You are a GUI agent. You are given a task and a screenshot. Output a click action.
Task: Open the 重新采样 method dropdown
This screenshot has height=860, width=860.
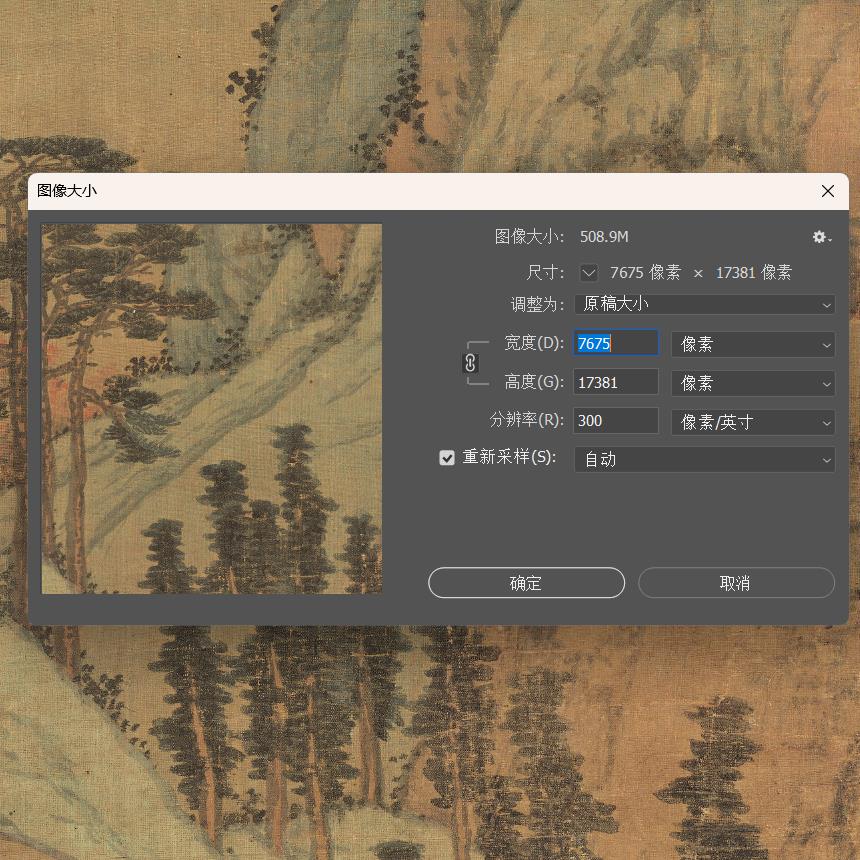(x=705, y=459)
